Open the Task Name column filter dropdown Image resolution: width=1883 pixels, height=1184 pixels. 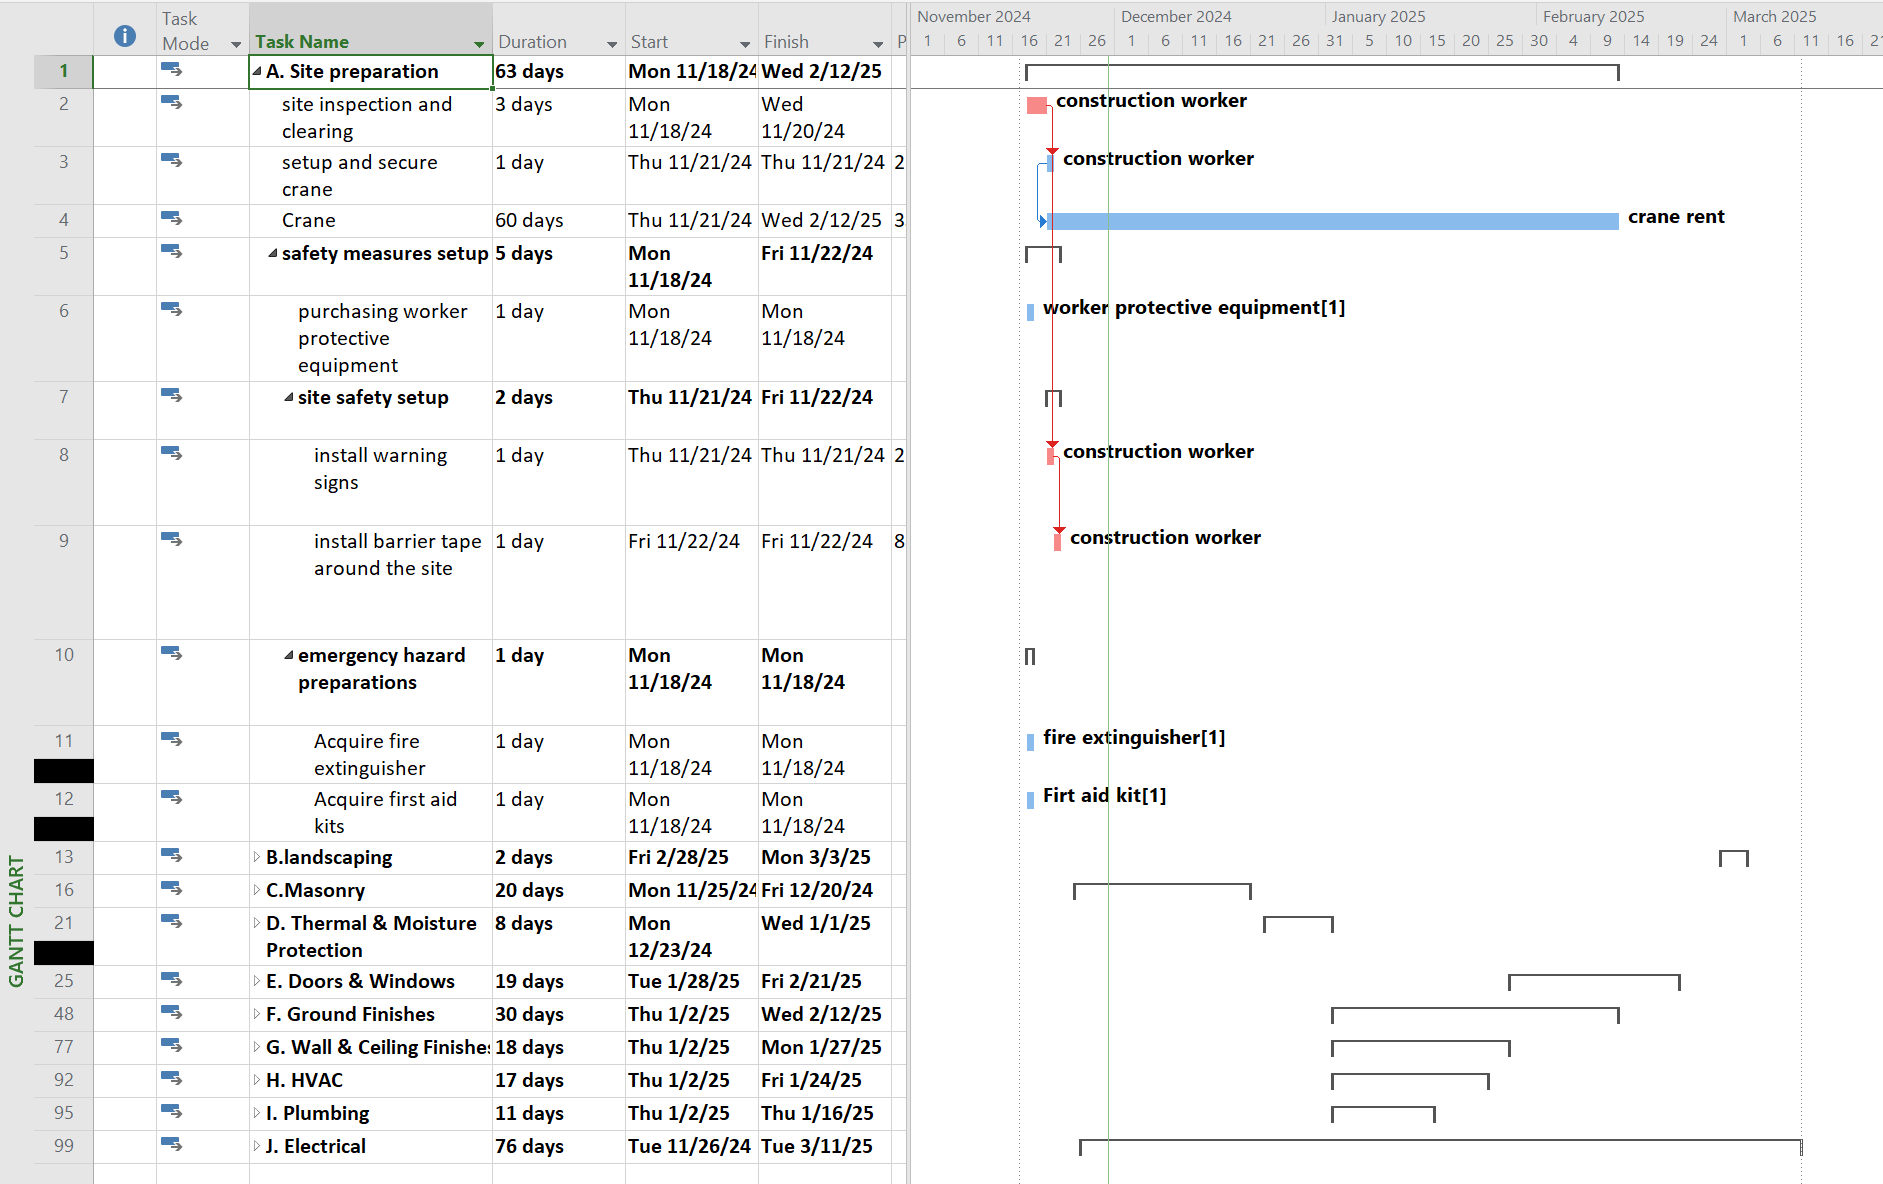[x=479, y=44]
